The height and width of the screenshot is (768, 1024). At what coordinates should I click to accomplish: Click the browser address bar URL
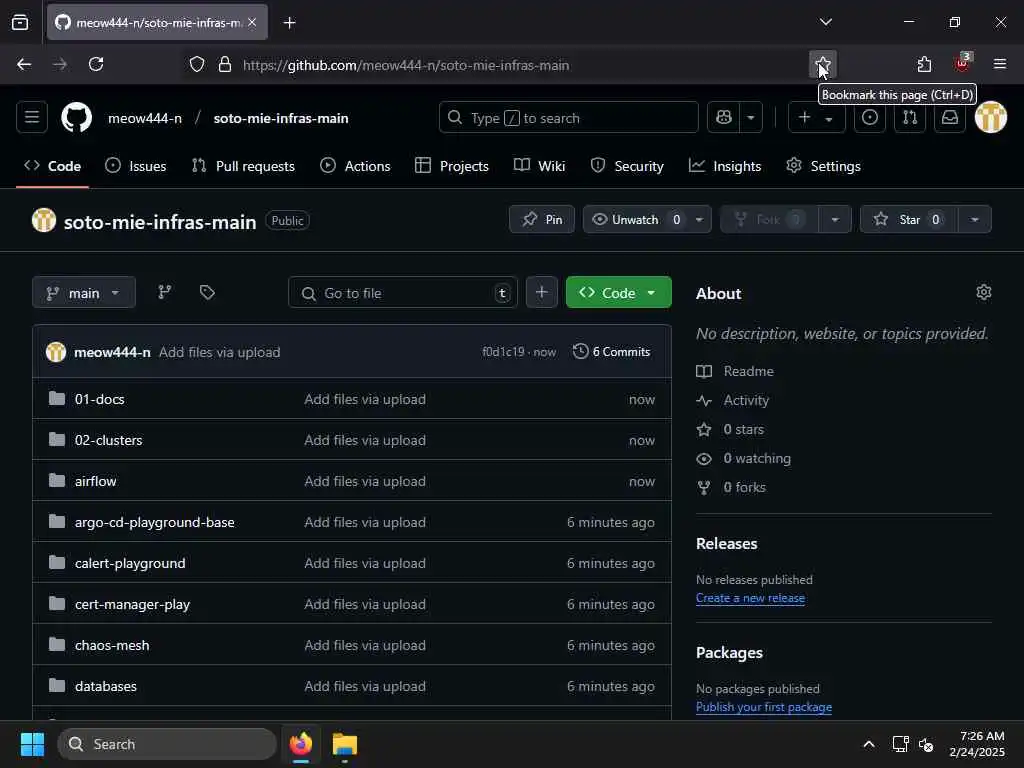click(406, 65)
